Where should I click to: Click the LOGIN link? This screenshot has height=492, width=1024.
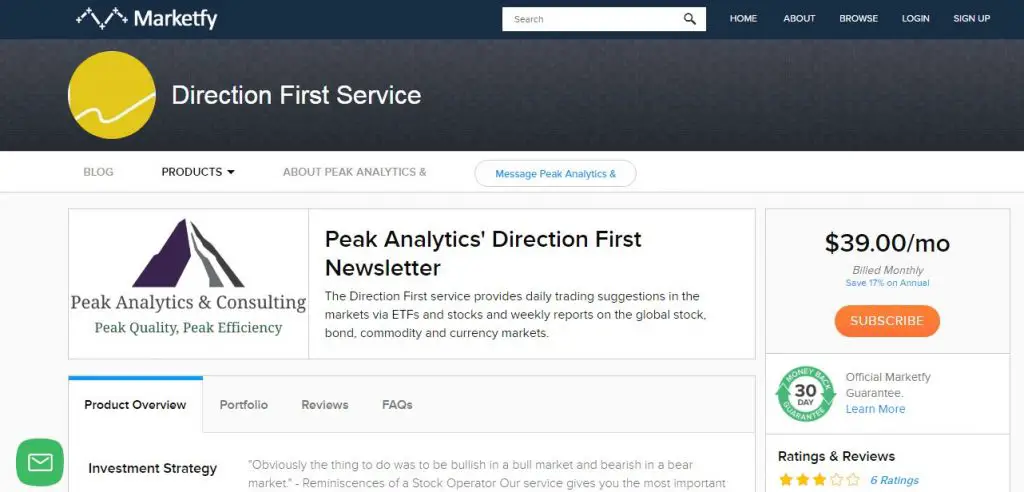pyautogui.click(x=915, y=19)
